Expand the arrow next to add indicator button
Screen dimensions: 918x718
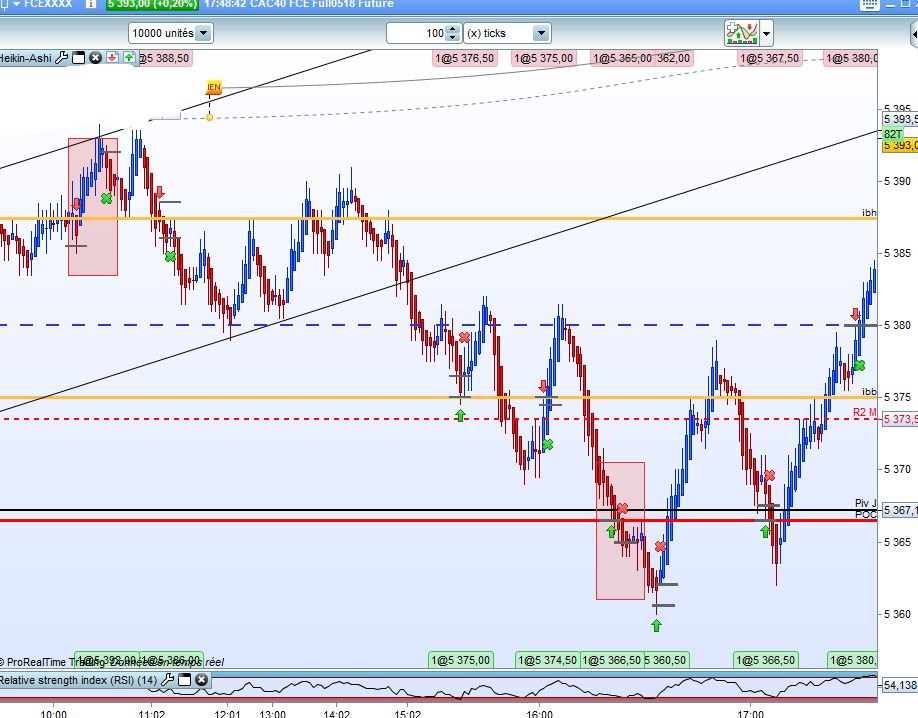[766, 33]
